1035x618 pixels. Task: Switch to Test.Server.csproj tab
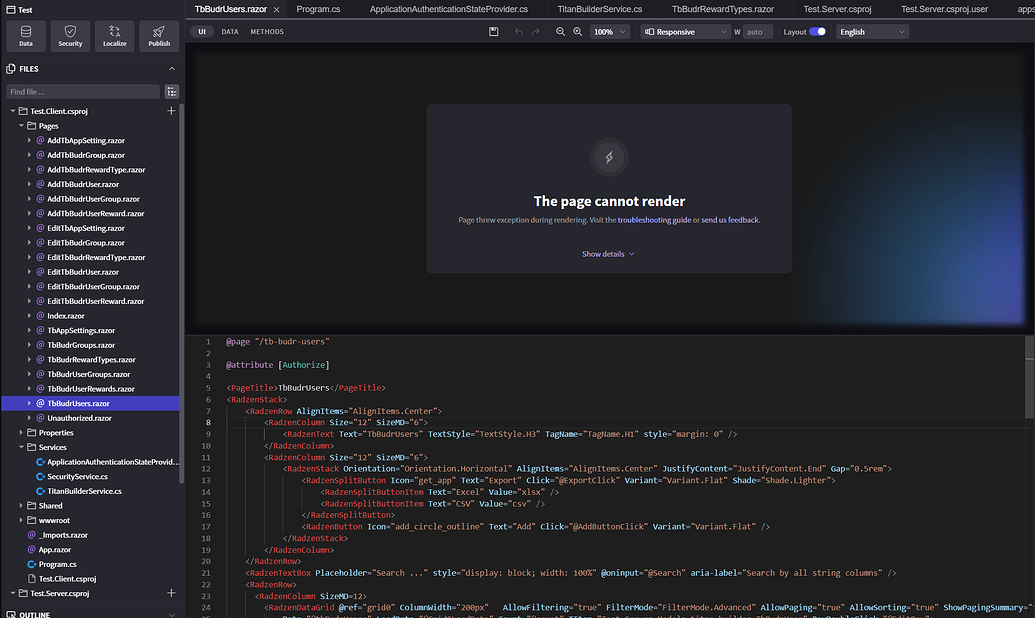837,9
